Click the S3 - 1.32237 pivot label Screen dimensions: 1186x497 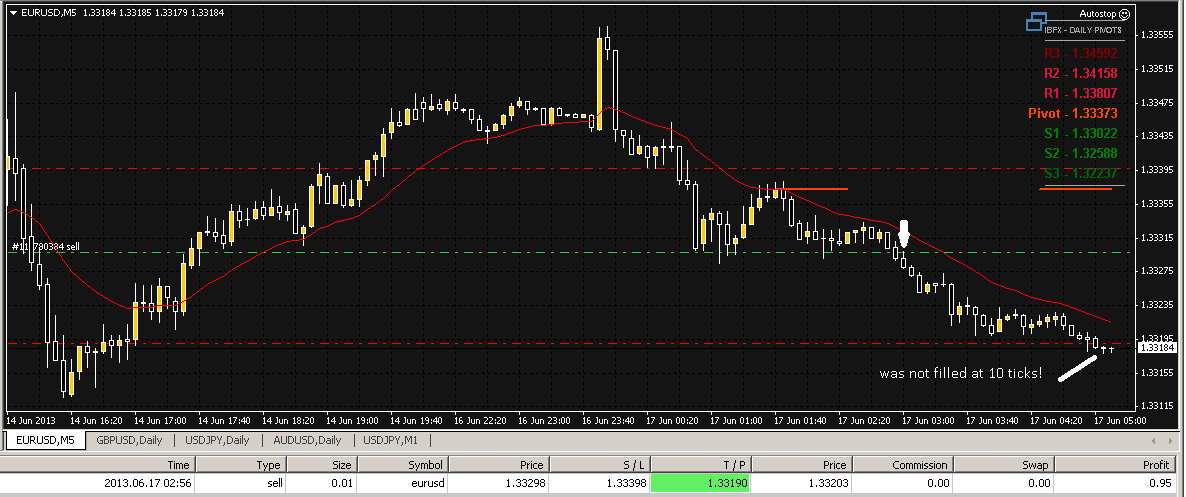(x=1080, y=173)
